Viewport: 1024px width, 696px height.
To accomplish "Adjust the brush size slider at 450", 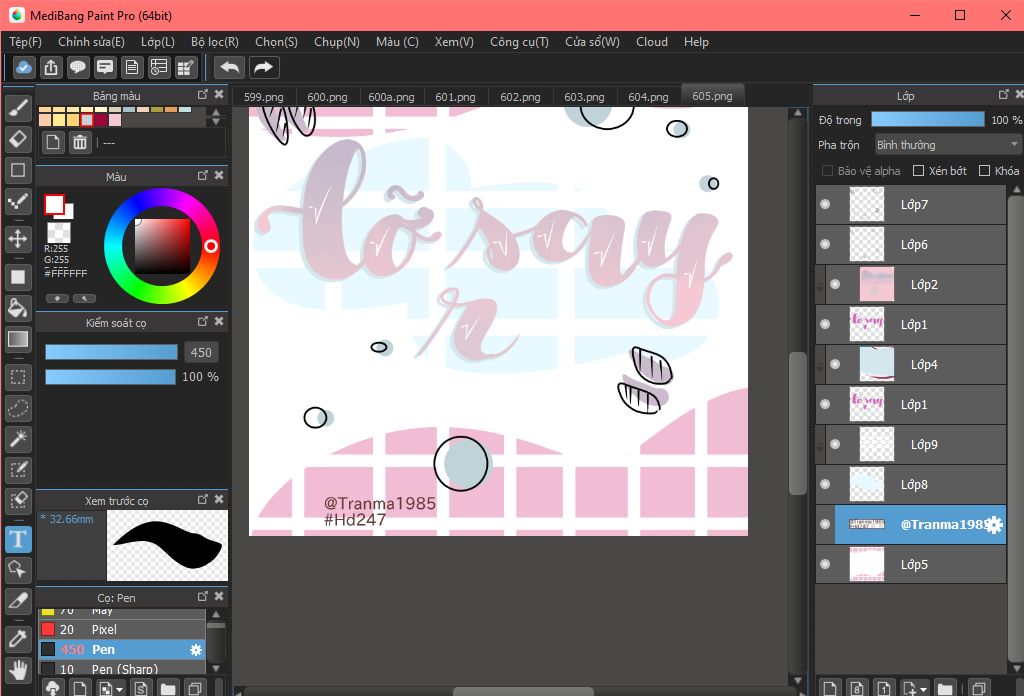I will click(111, 353).
